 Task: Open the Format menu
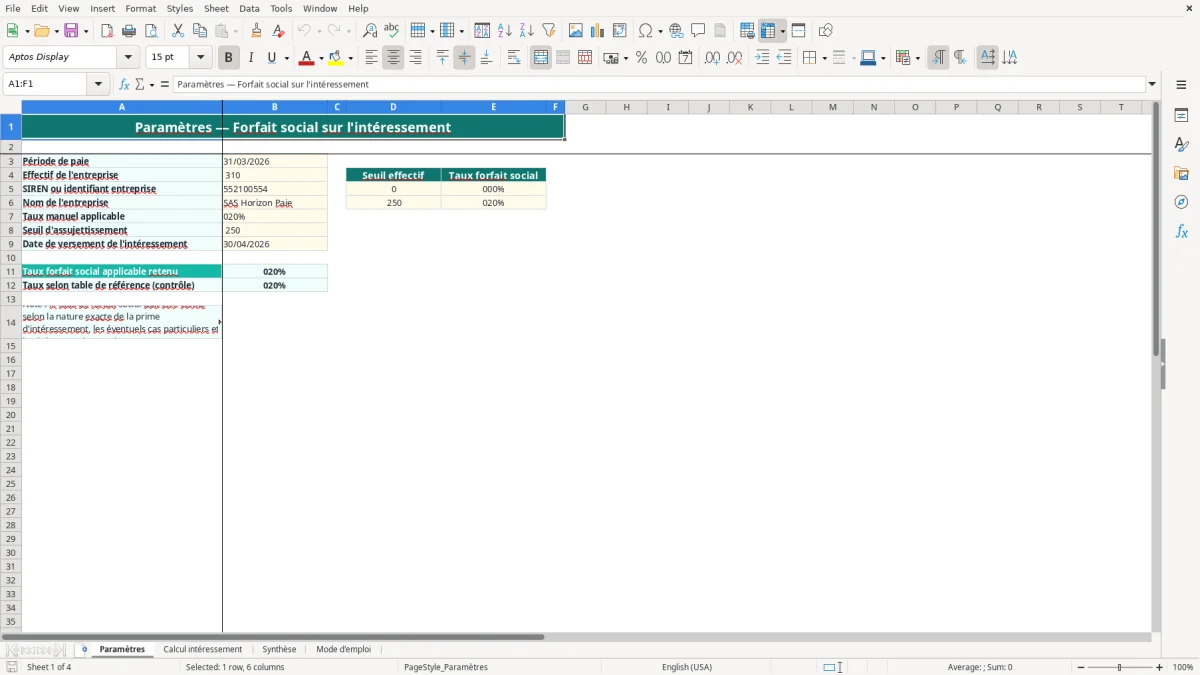click(x=140, y=8)
